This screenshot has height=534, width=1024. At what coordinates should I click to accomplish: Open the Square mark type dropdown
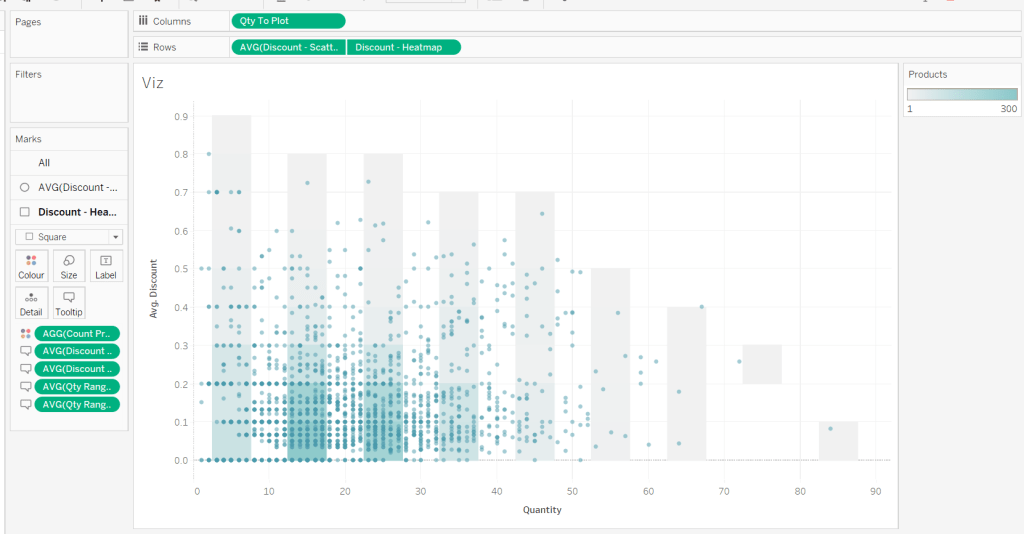(69, 237)
